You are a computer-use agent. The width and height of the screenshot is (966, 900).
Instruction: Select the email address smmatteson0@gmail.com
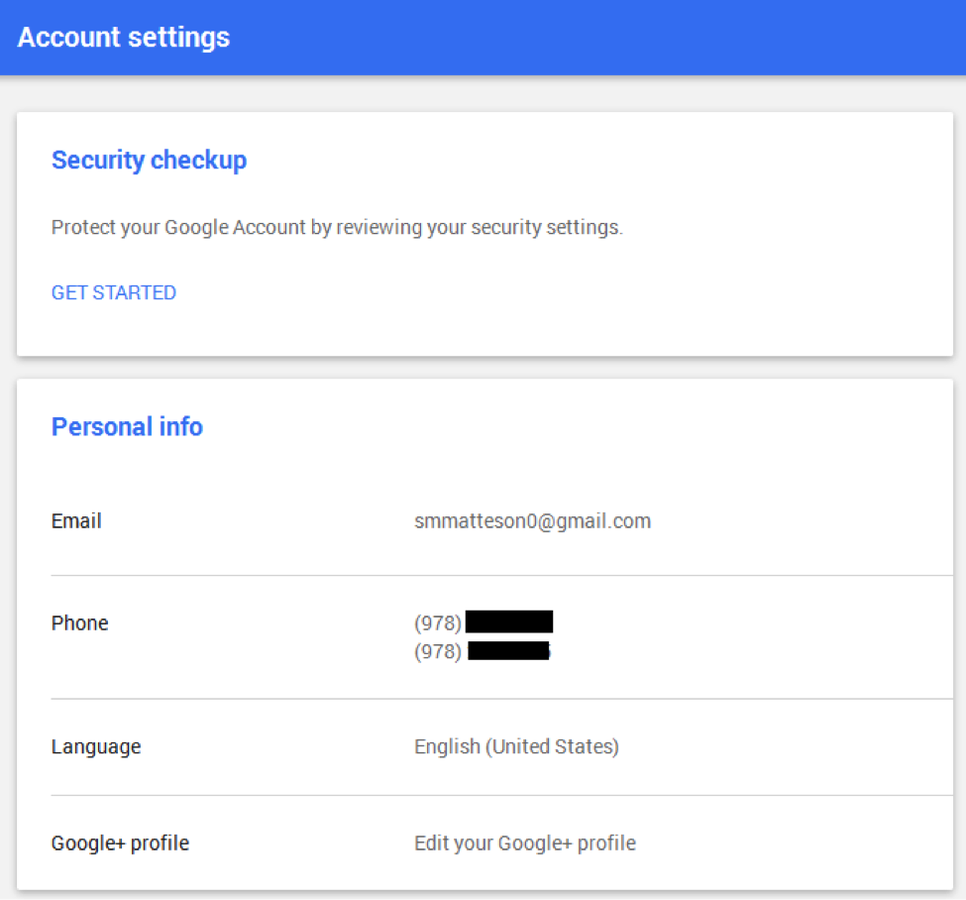click(x=532, y=520)
